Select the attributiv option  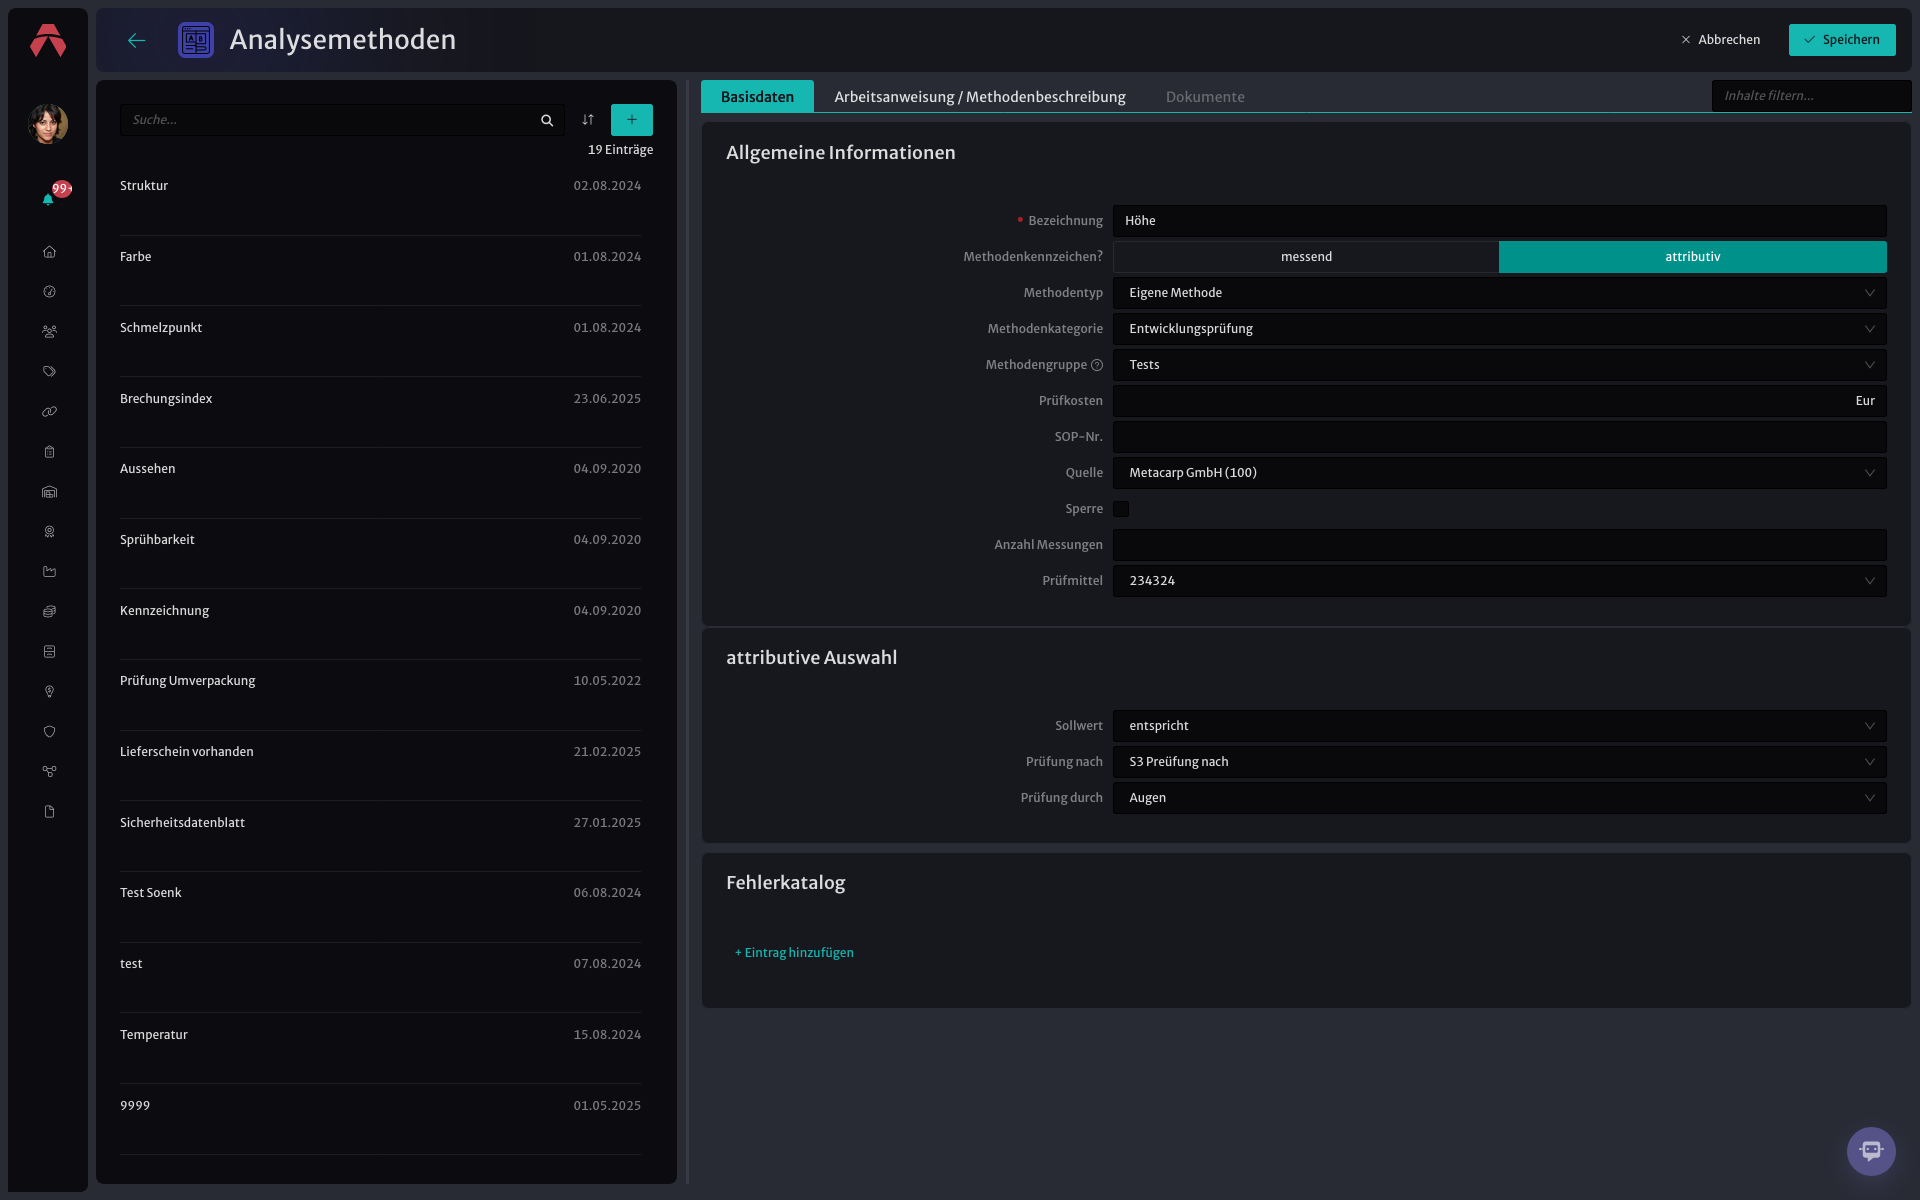(x=1693, y=257)
